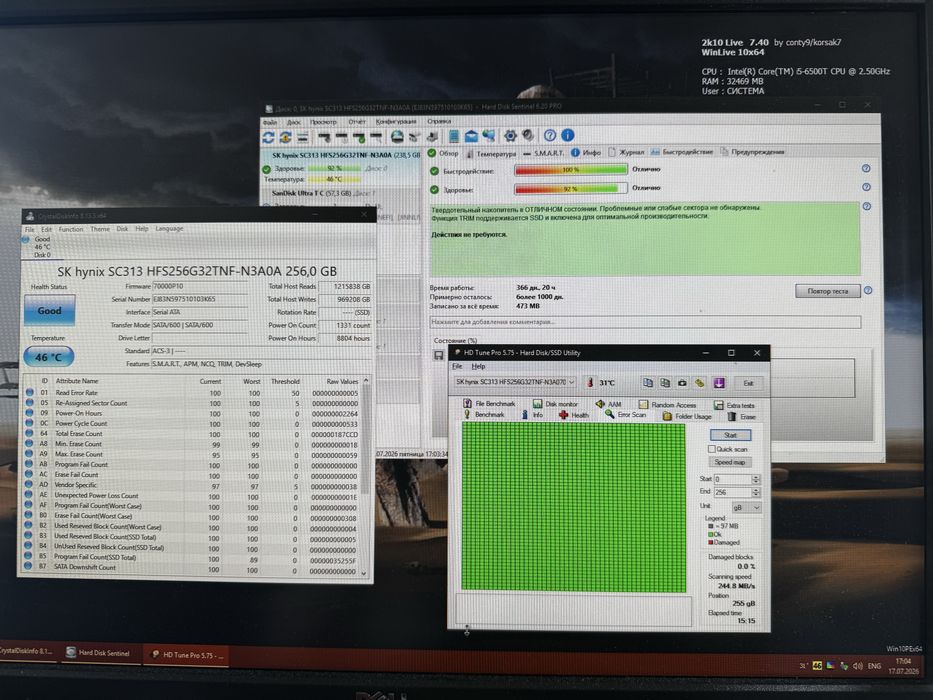Click disk with green check icon in Sentinel toolbar

(x=359, y=138)
